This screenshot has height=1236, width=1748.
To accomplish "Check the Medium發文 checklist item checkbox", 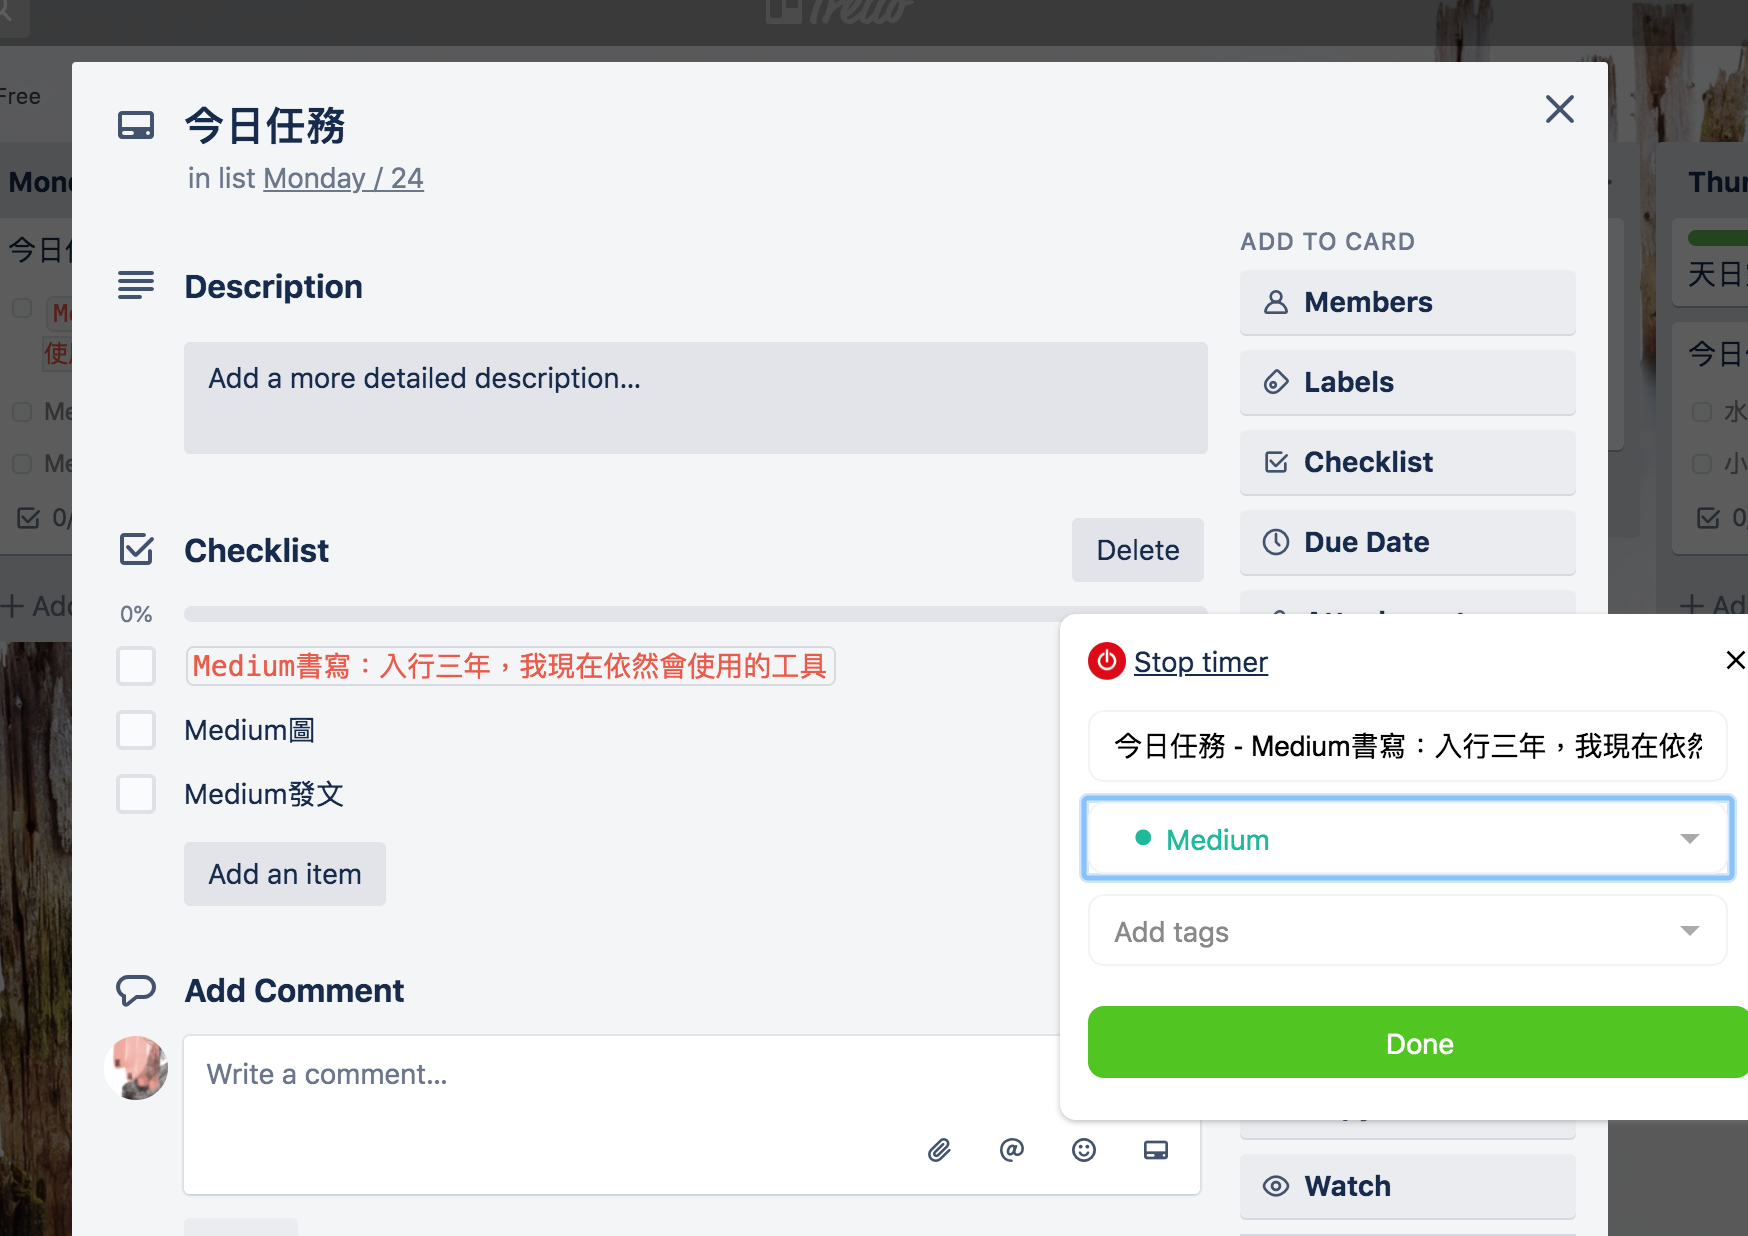I will click(136, 794).
